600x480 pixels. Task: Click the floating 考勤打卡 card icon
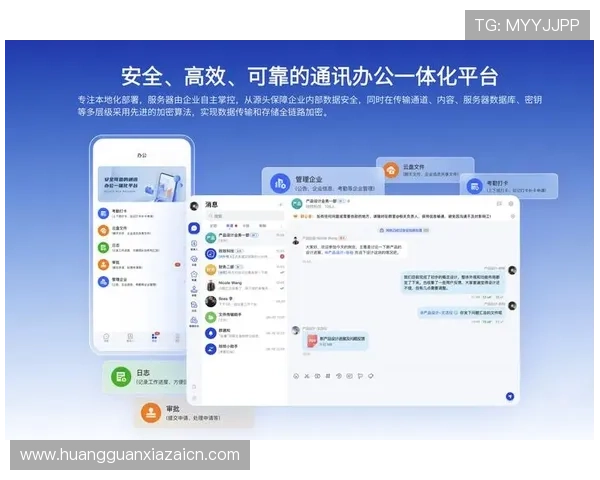[x=475, y=186]
